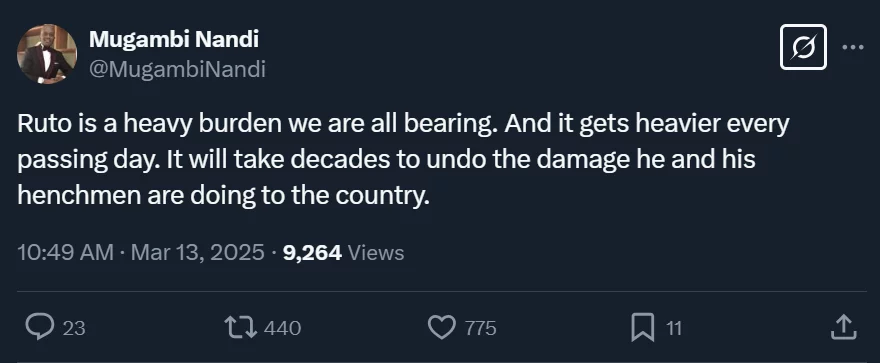The height and width of the screenshot is (363, 880).
Task: Click the Grok explain-post icon
Action: pos(803,47)
